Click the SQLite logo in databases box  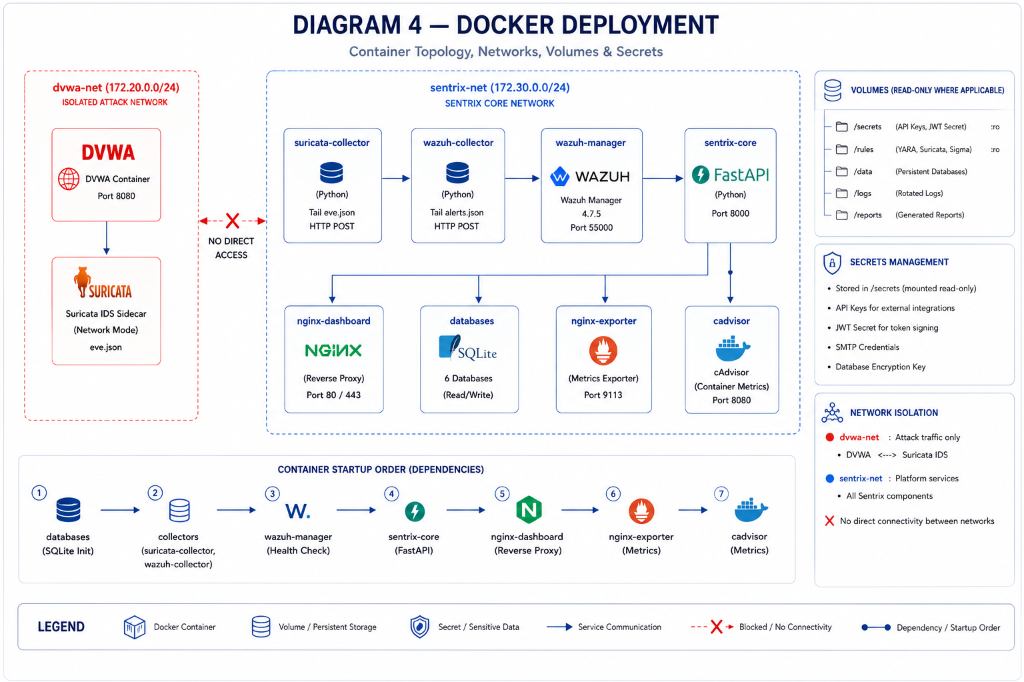(x=468, y=348)
